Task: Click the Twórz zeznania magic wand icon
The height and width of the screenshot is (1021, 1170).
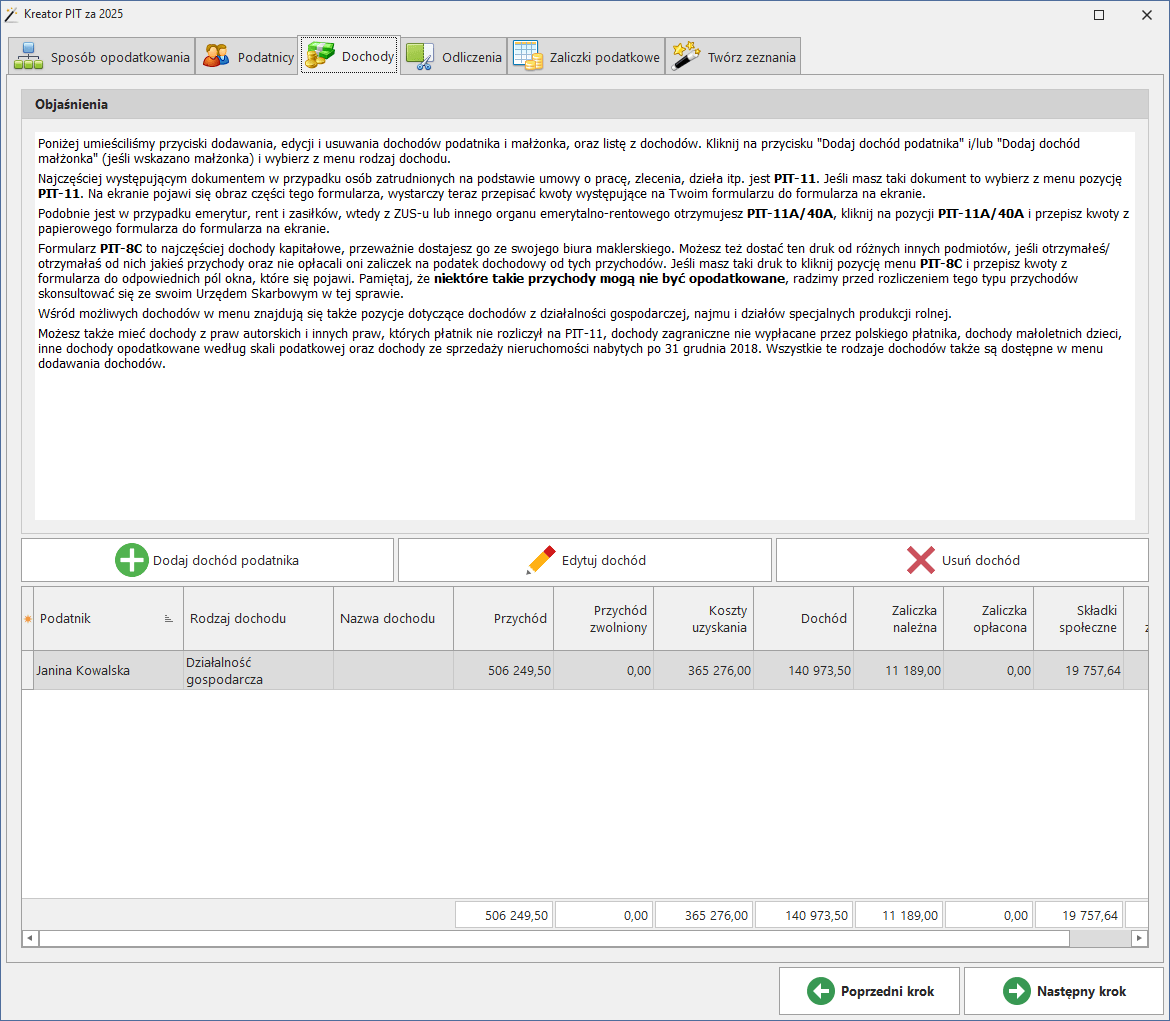Action: (x=686, y=57)
